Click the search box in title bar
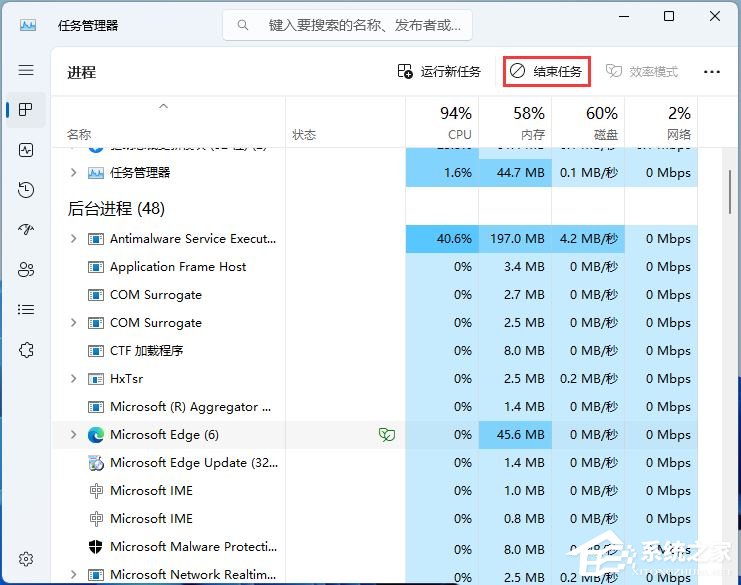741x585 pixels. [x=347, y=25]
